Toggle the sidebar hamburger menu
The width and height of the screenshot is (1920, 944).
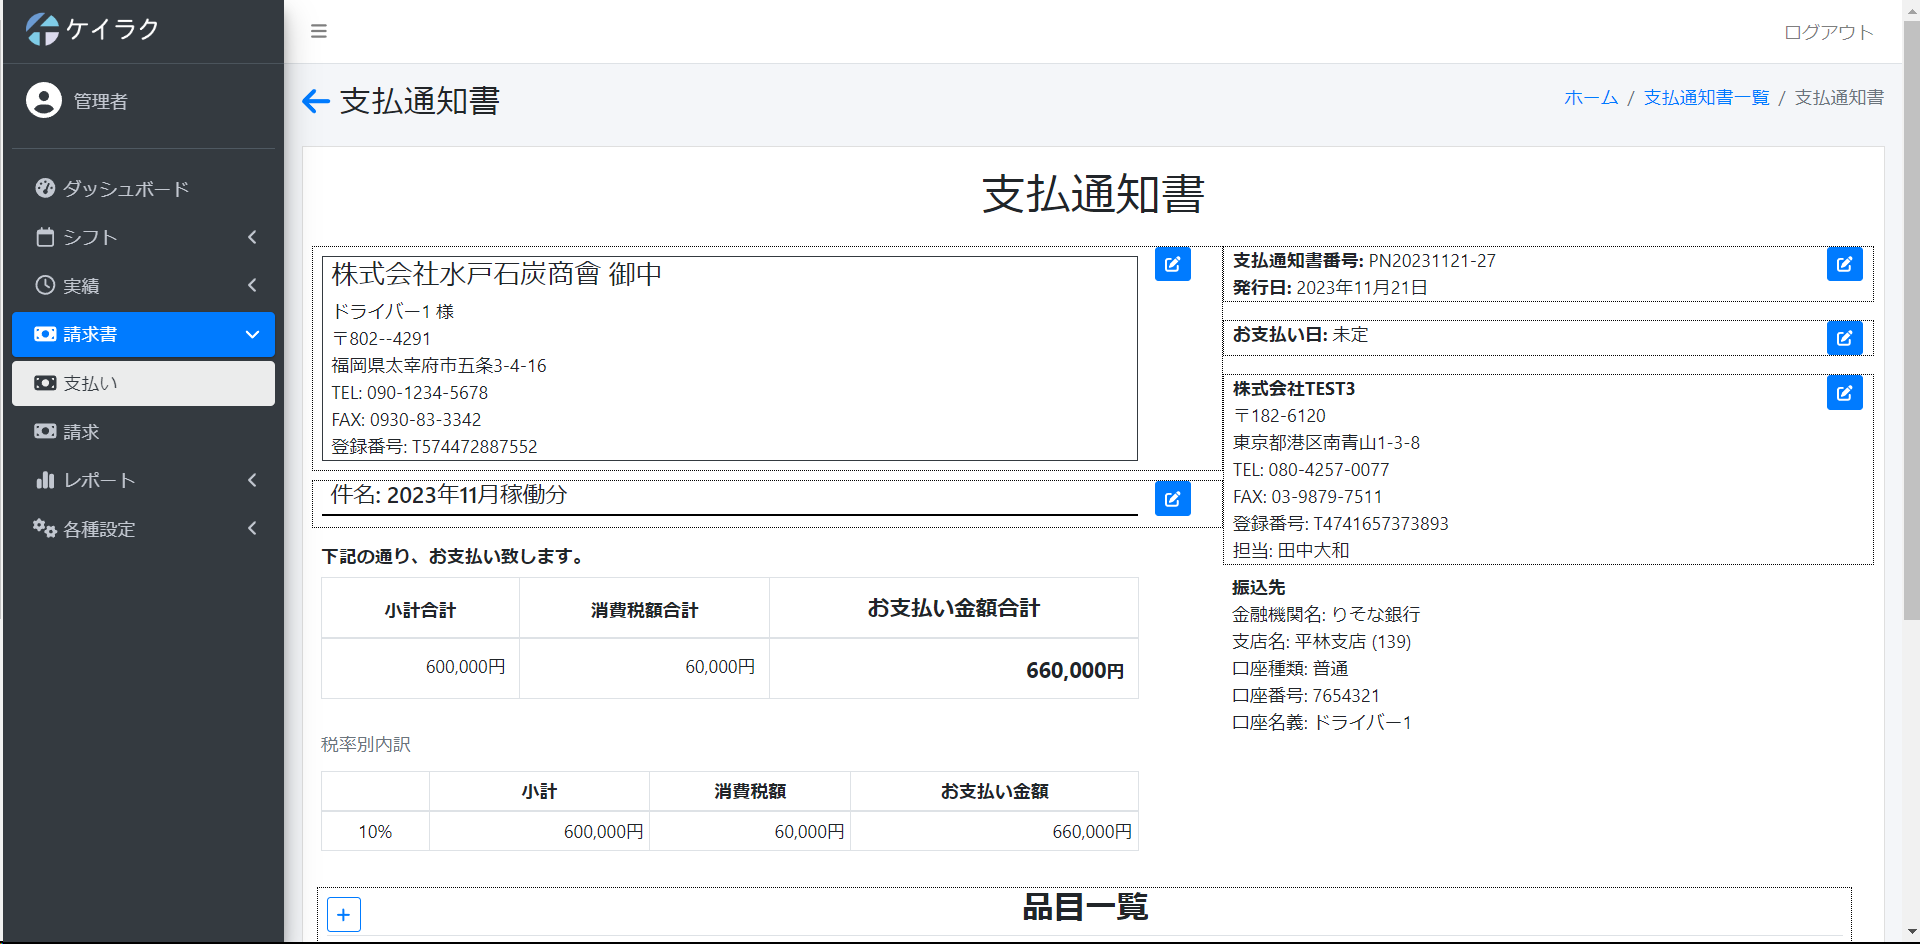pyautogui.click(x=319, y=31)
